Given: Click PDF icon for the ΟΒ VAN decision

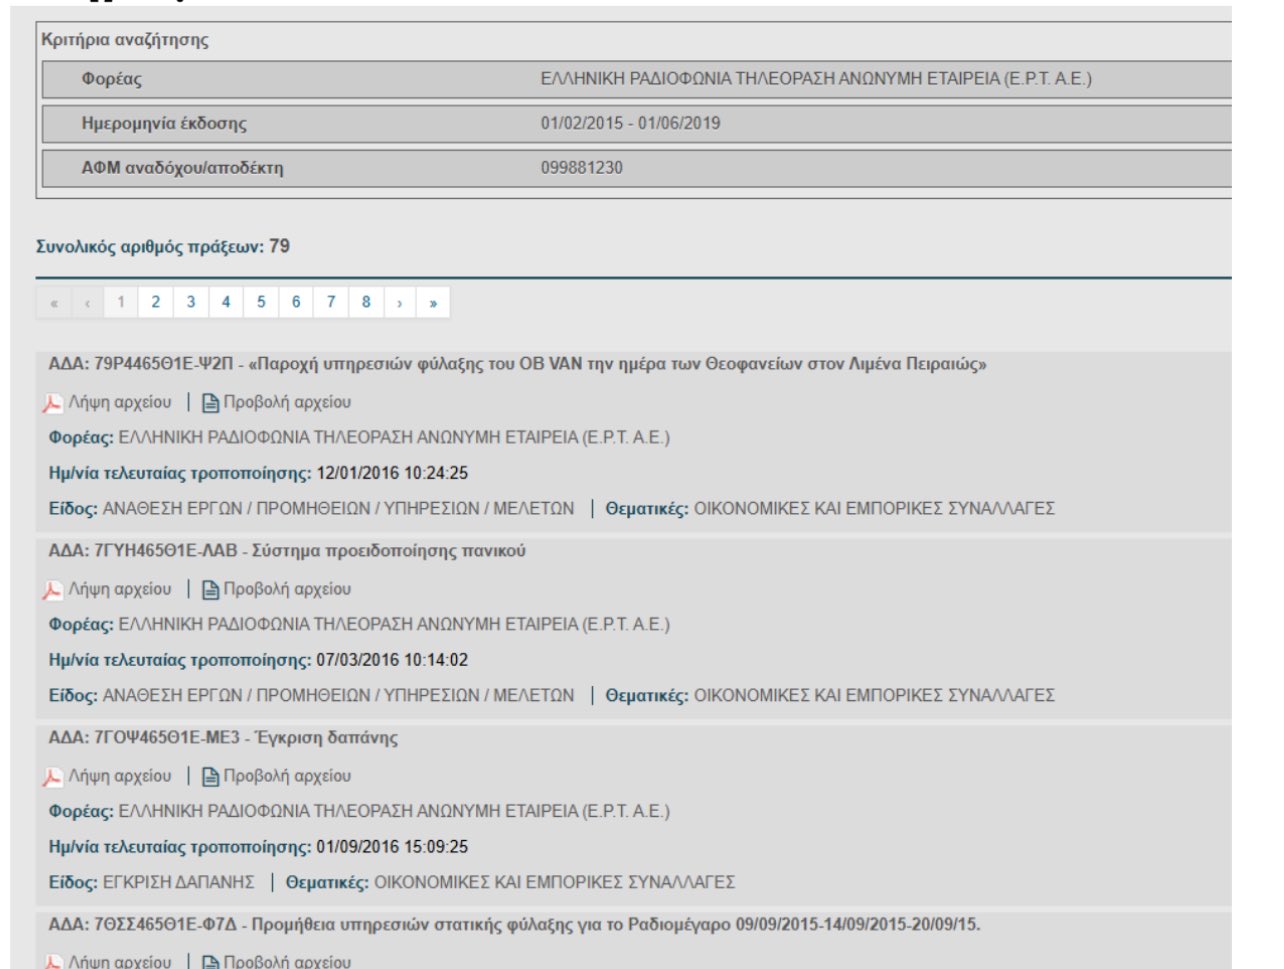Looking at the screenshot, I should coord(52,403).
